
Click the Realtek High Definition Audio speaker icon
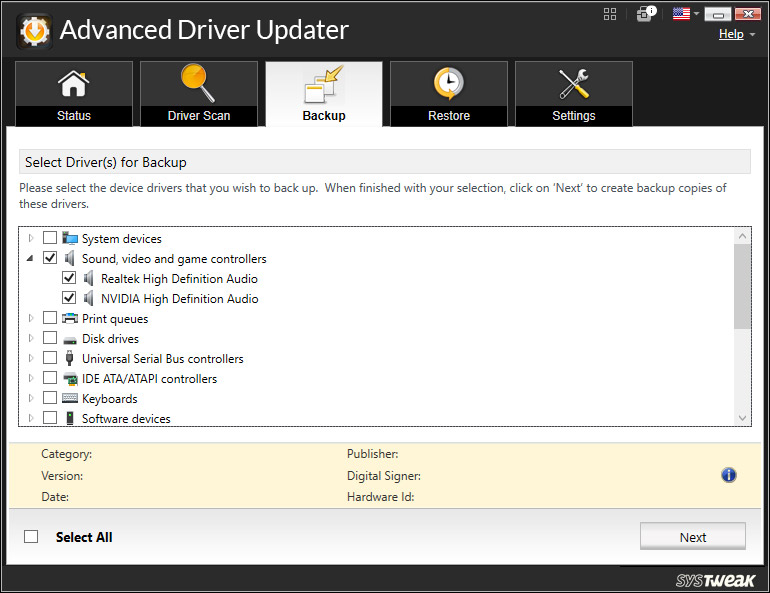tap(88, 278)
